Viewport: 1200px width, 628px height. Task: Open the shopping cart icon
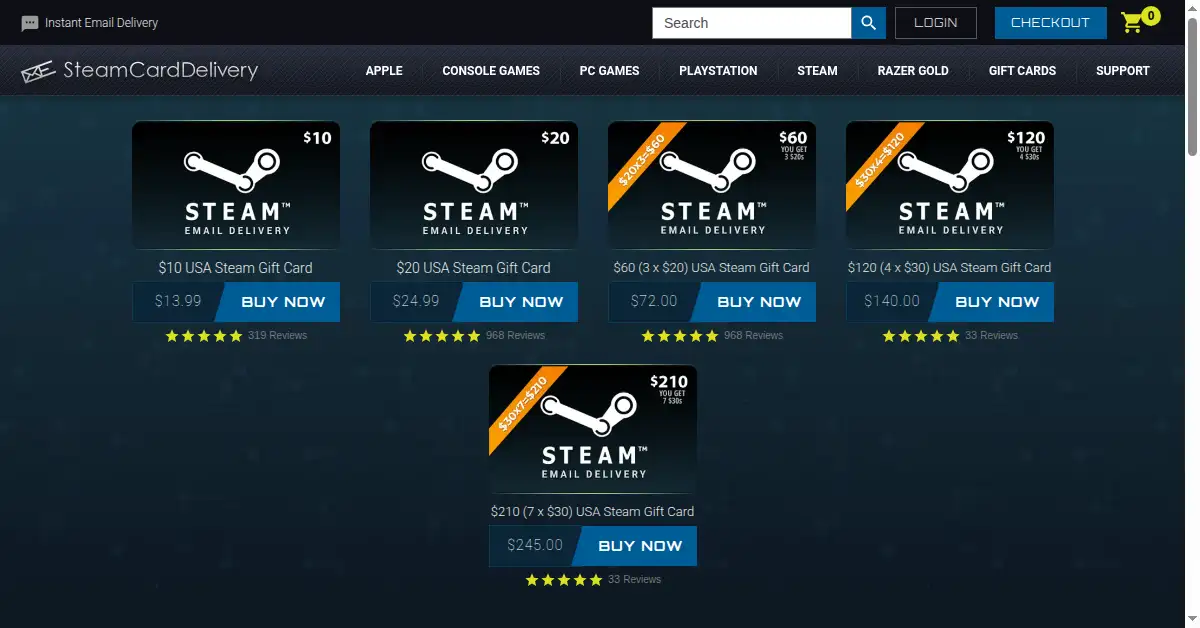1132,23
